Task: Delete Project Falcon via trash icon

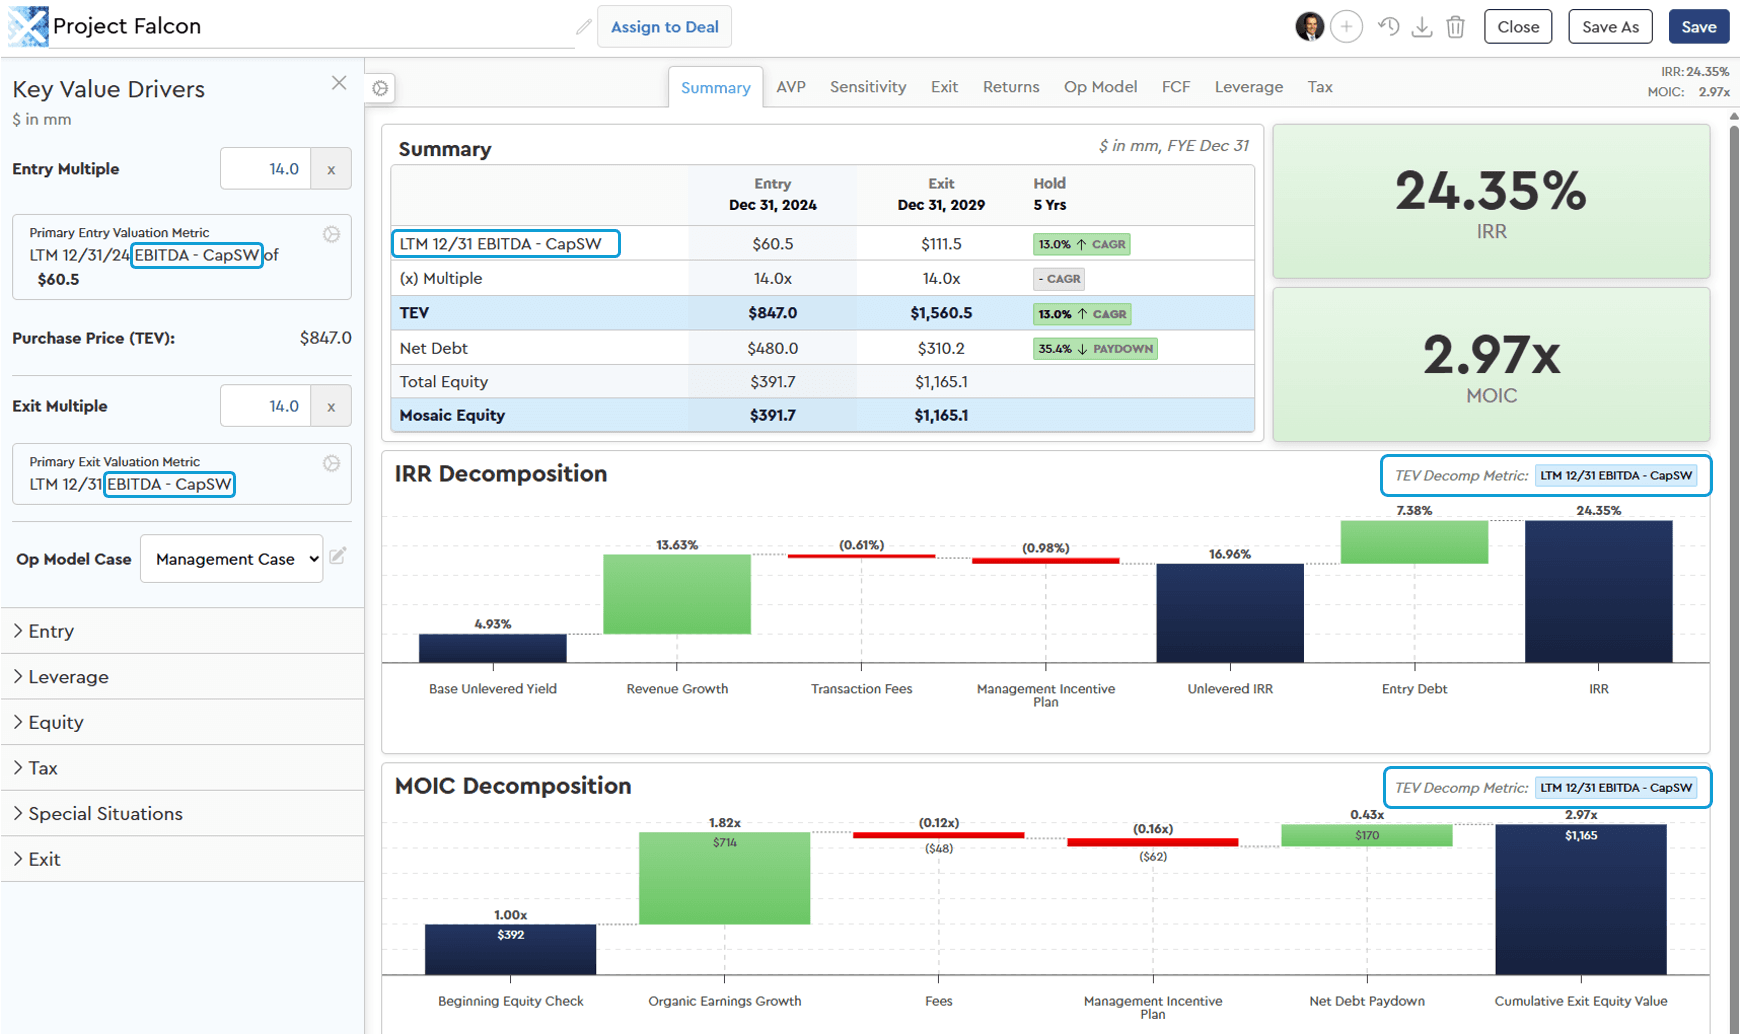Action: (x=1455, y=26)
